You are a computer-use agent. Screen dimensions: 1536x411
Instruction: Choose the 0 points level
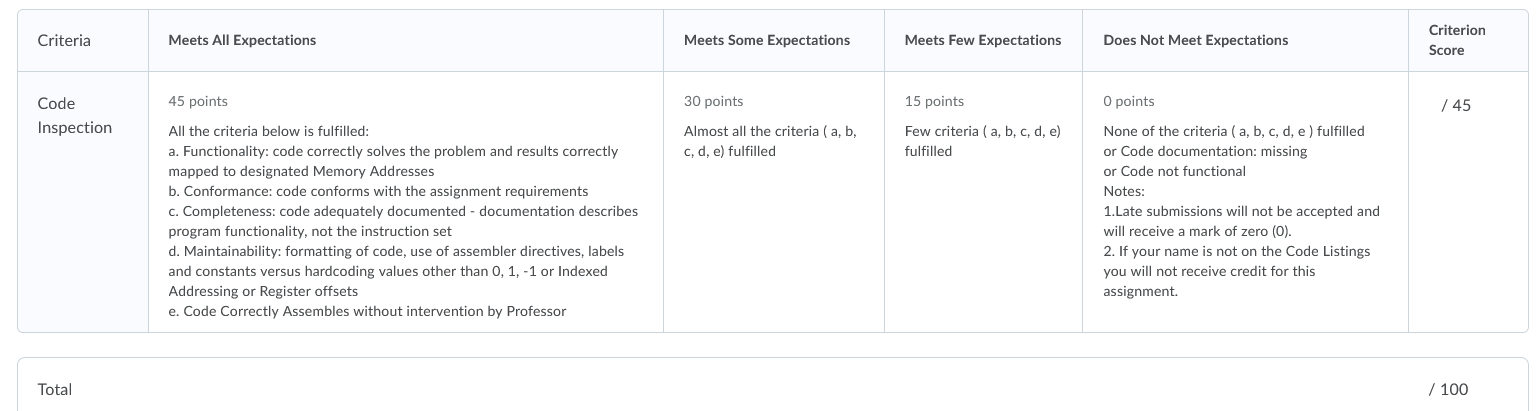coord(1128,101)
